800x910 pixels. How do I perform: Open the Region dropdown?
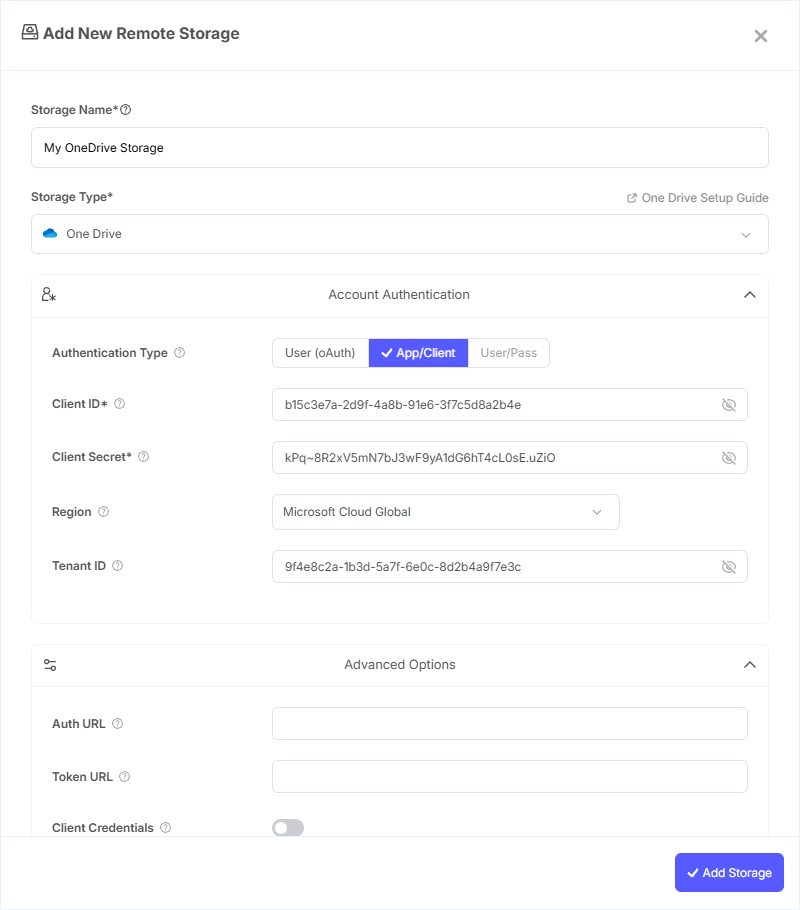coord(445,512)
